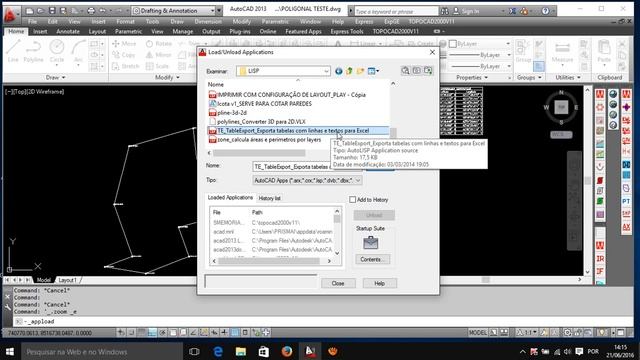This screenshot has width=640, height=360.
Task: Select the Line tool in the ribbon
Action: [13, 51]
